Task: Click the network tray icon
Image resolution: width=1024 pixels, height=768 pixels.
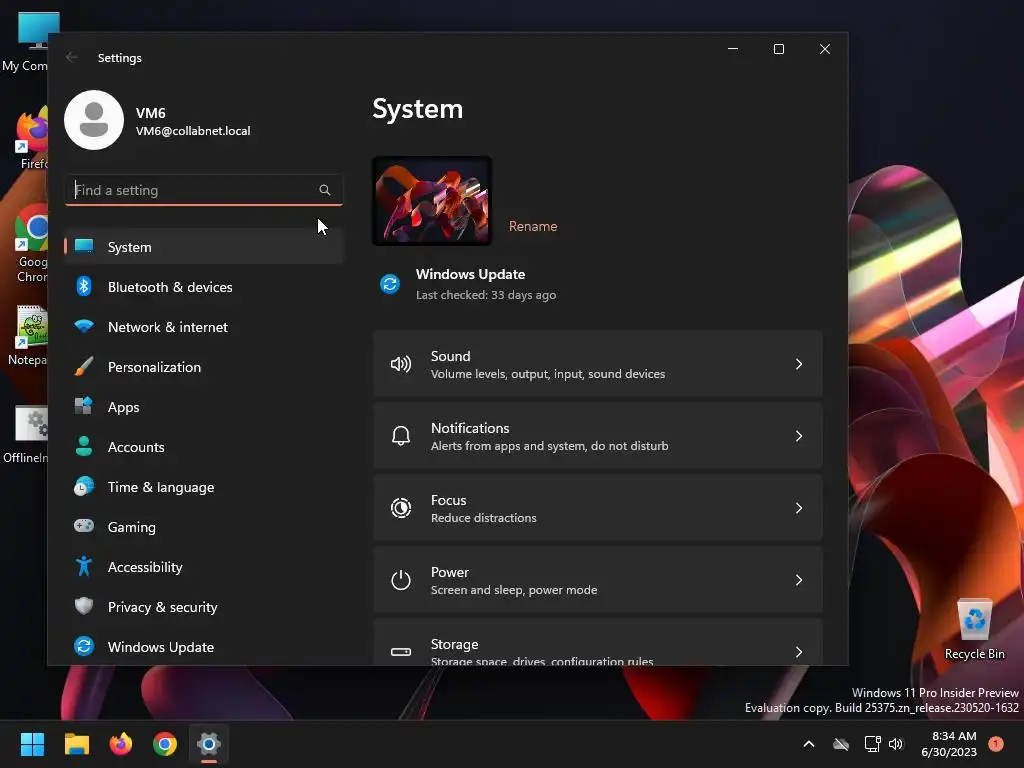Action: point(872,744)
